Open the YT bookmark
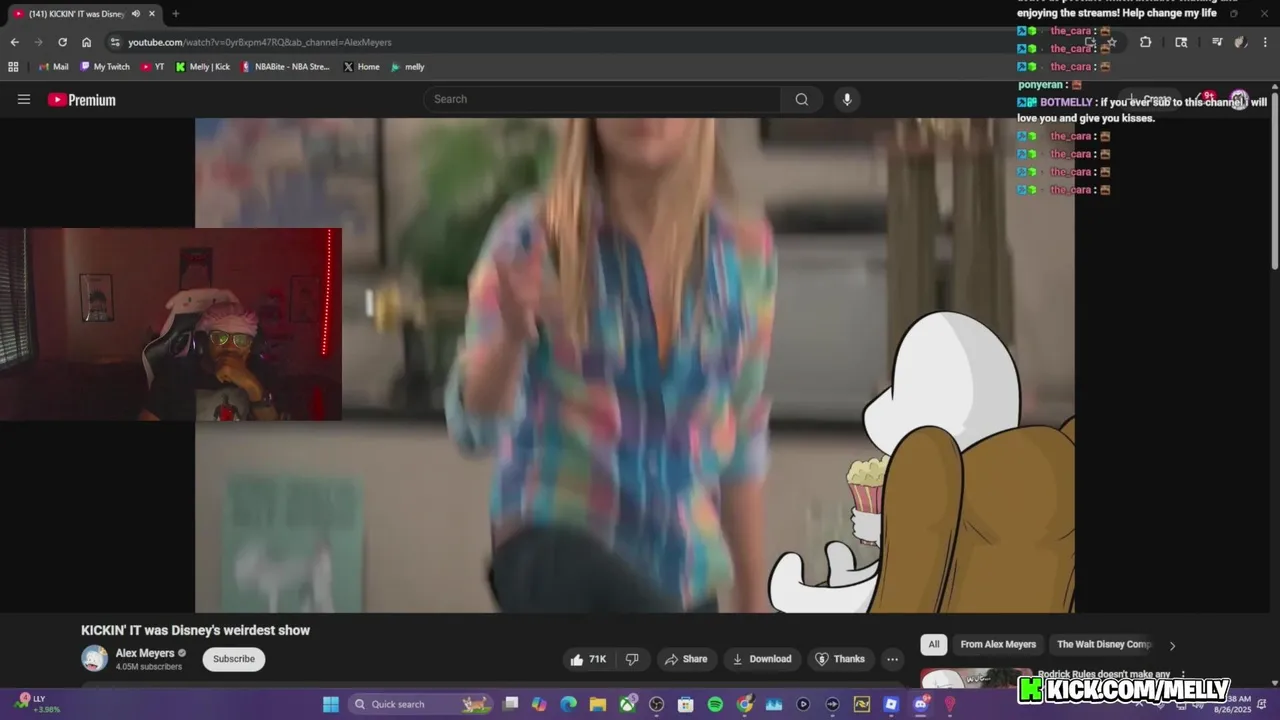This screenshot has width=1280, height=720. pyautogui.click(x=152, y=67)
